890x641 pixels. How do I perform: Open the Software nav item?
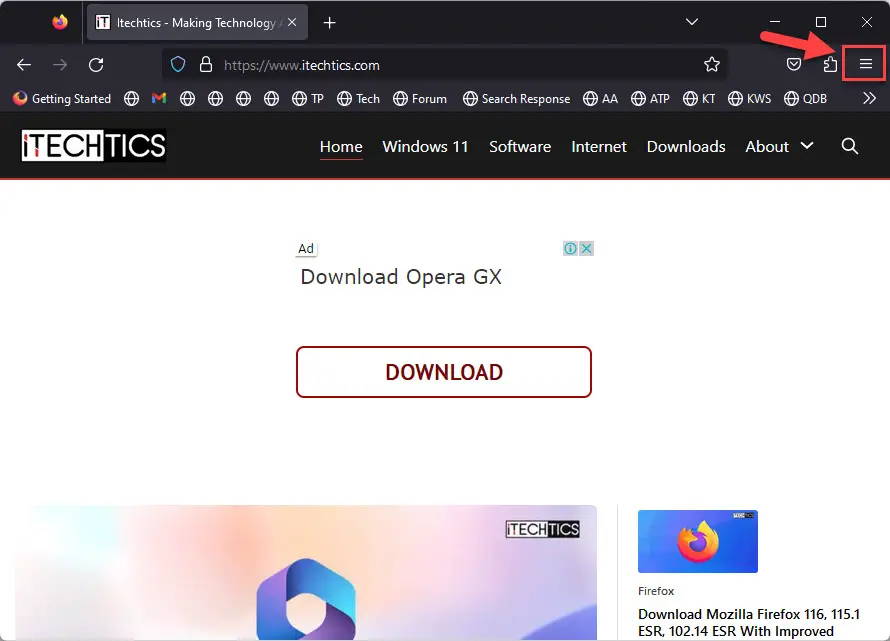coord(520,146)
